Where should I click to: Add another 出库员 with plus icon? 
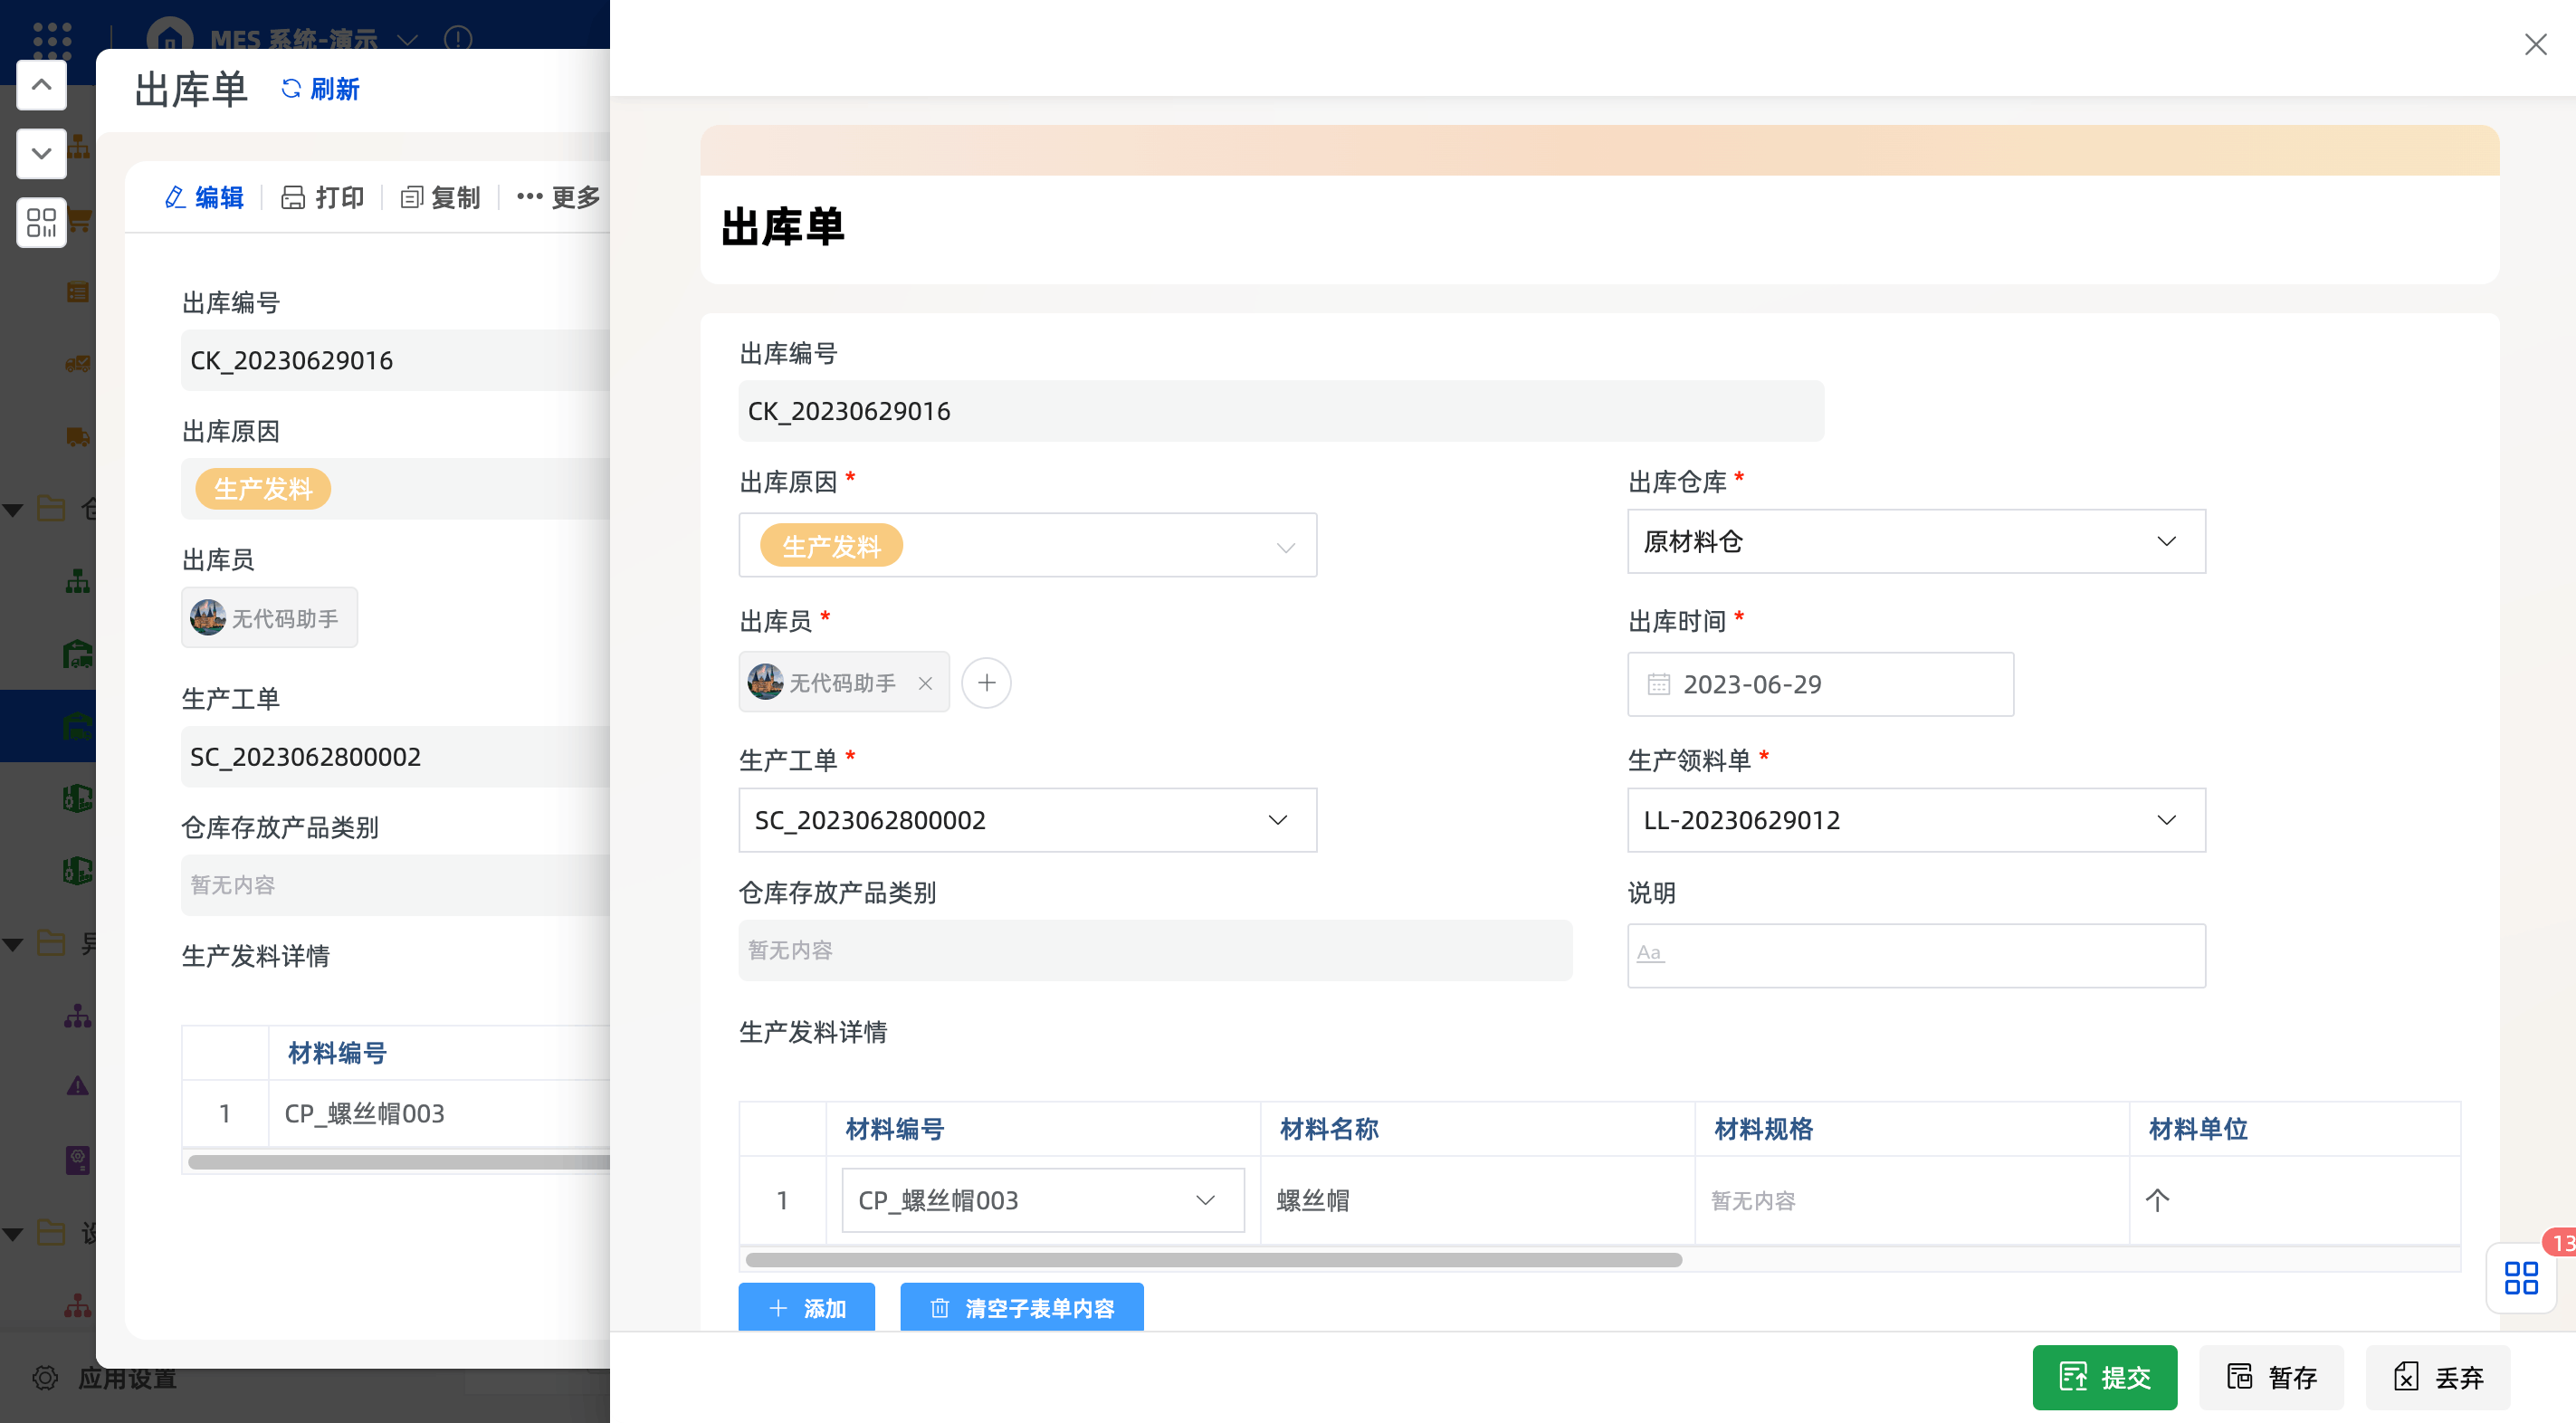(986, 683)
